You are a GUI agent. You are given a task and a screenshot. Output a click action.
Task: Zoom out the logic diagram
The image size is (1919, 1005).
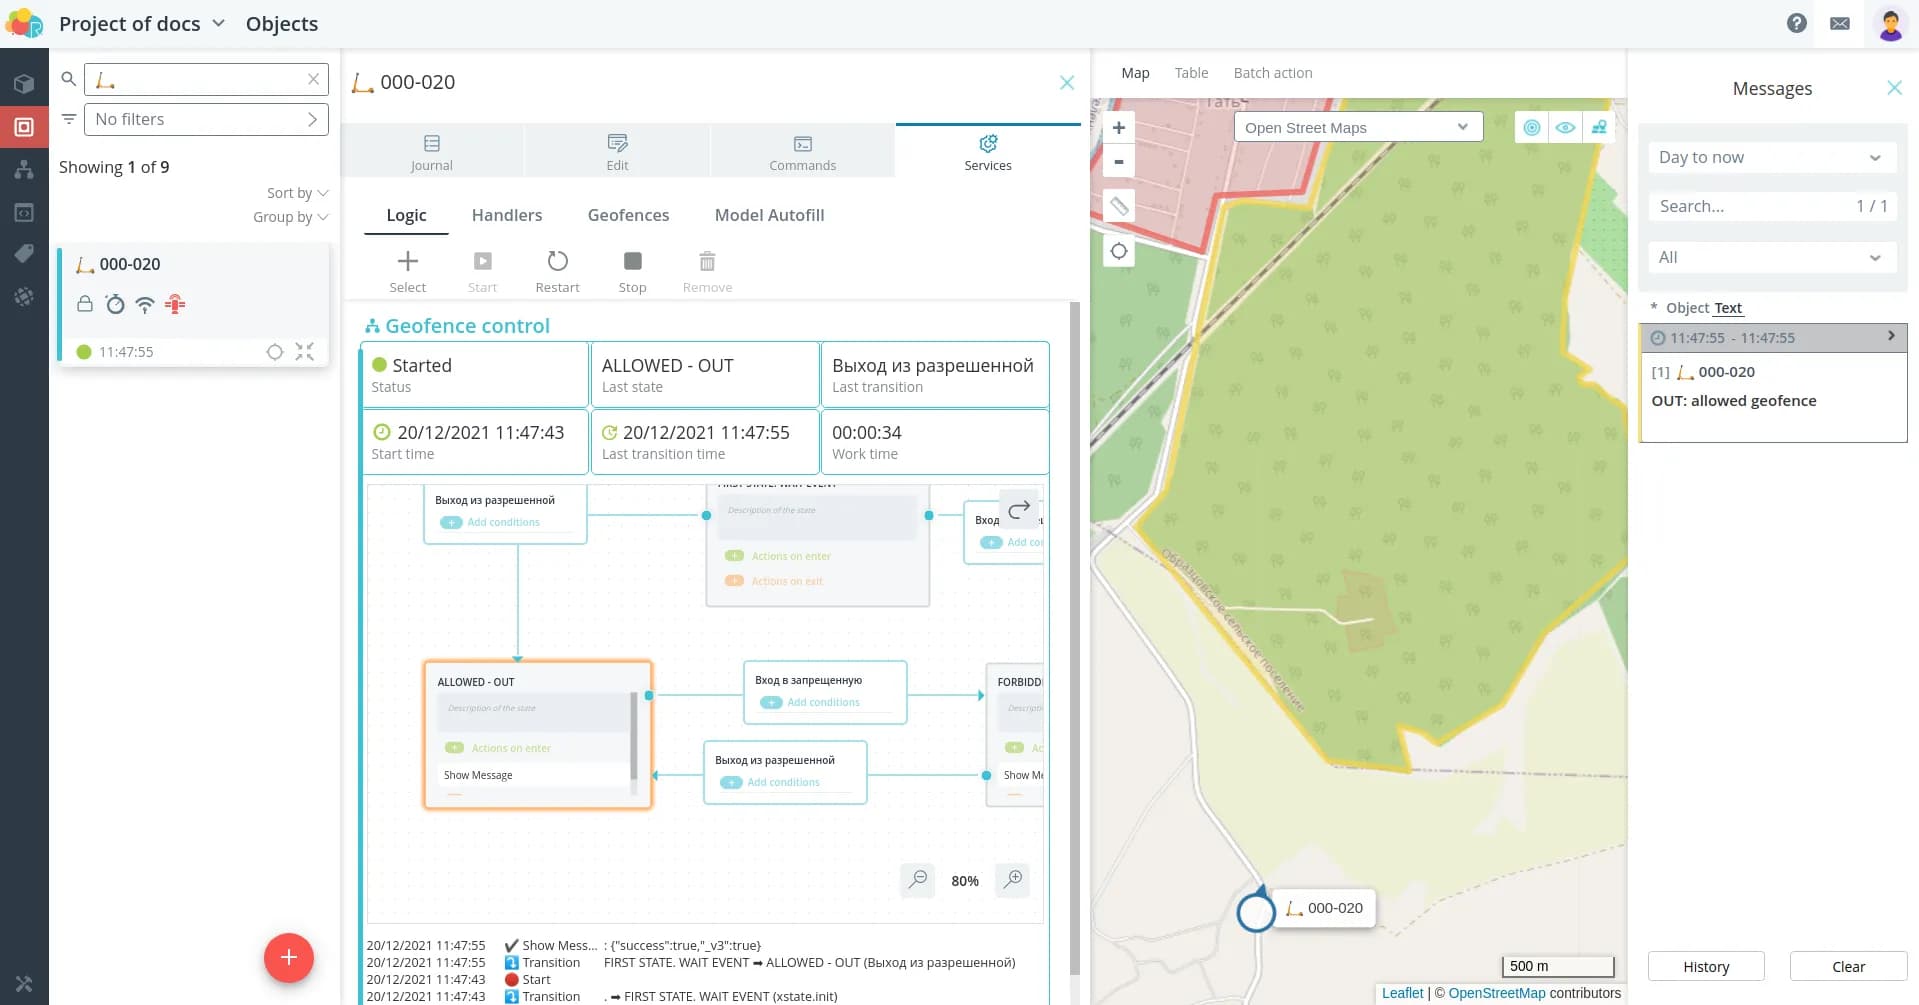pyautogui.click(x=917, y=880)
